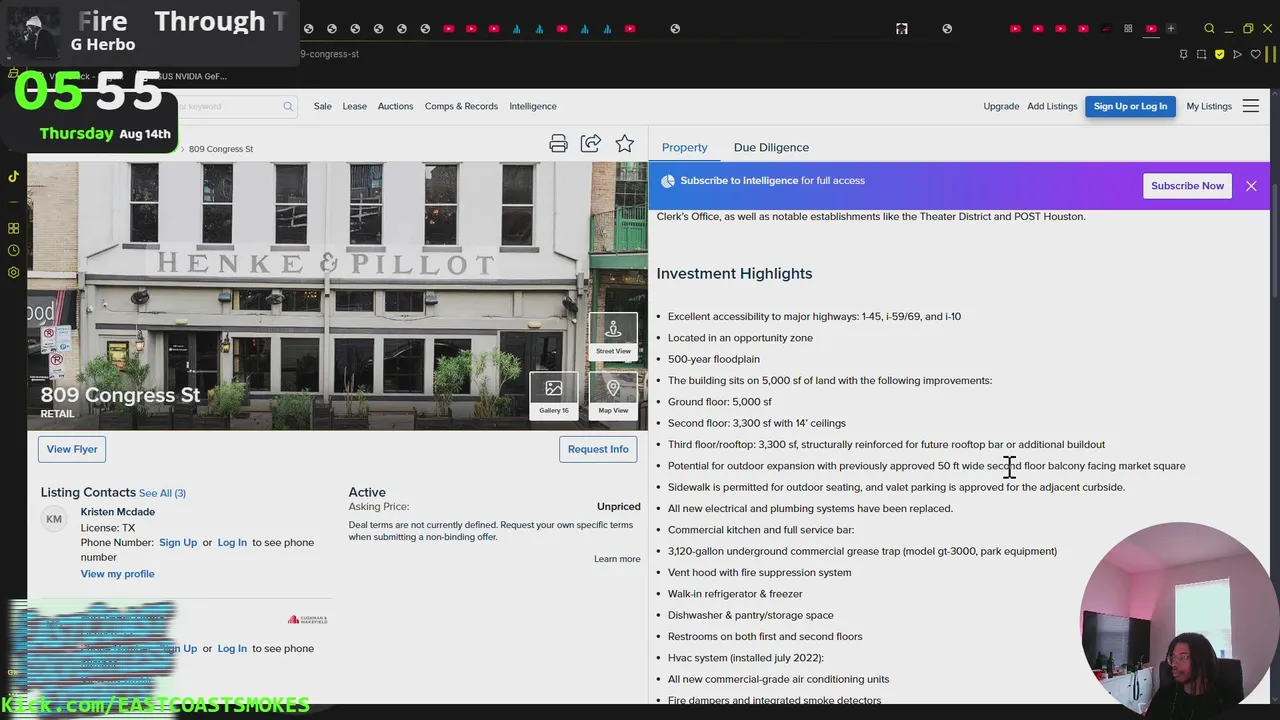Click the Cushman & Wakefield logo
The image size is (1280, 720).
click(307, 620)
